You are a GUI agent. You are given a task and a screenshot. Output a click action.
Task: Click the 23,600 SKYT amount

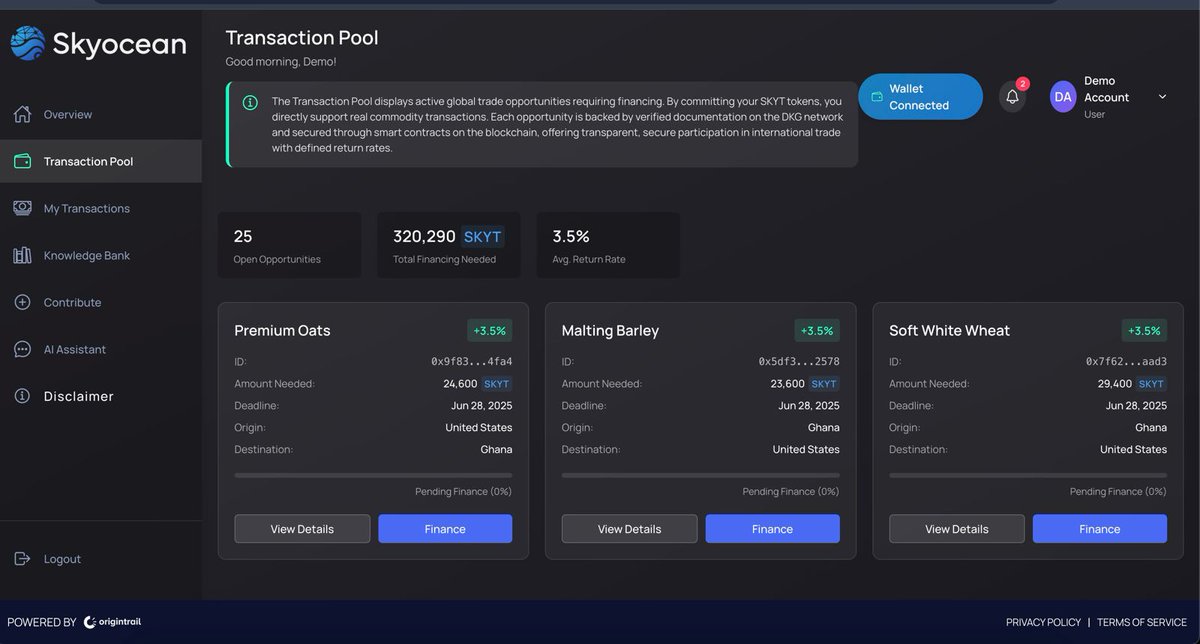805,383
